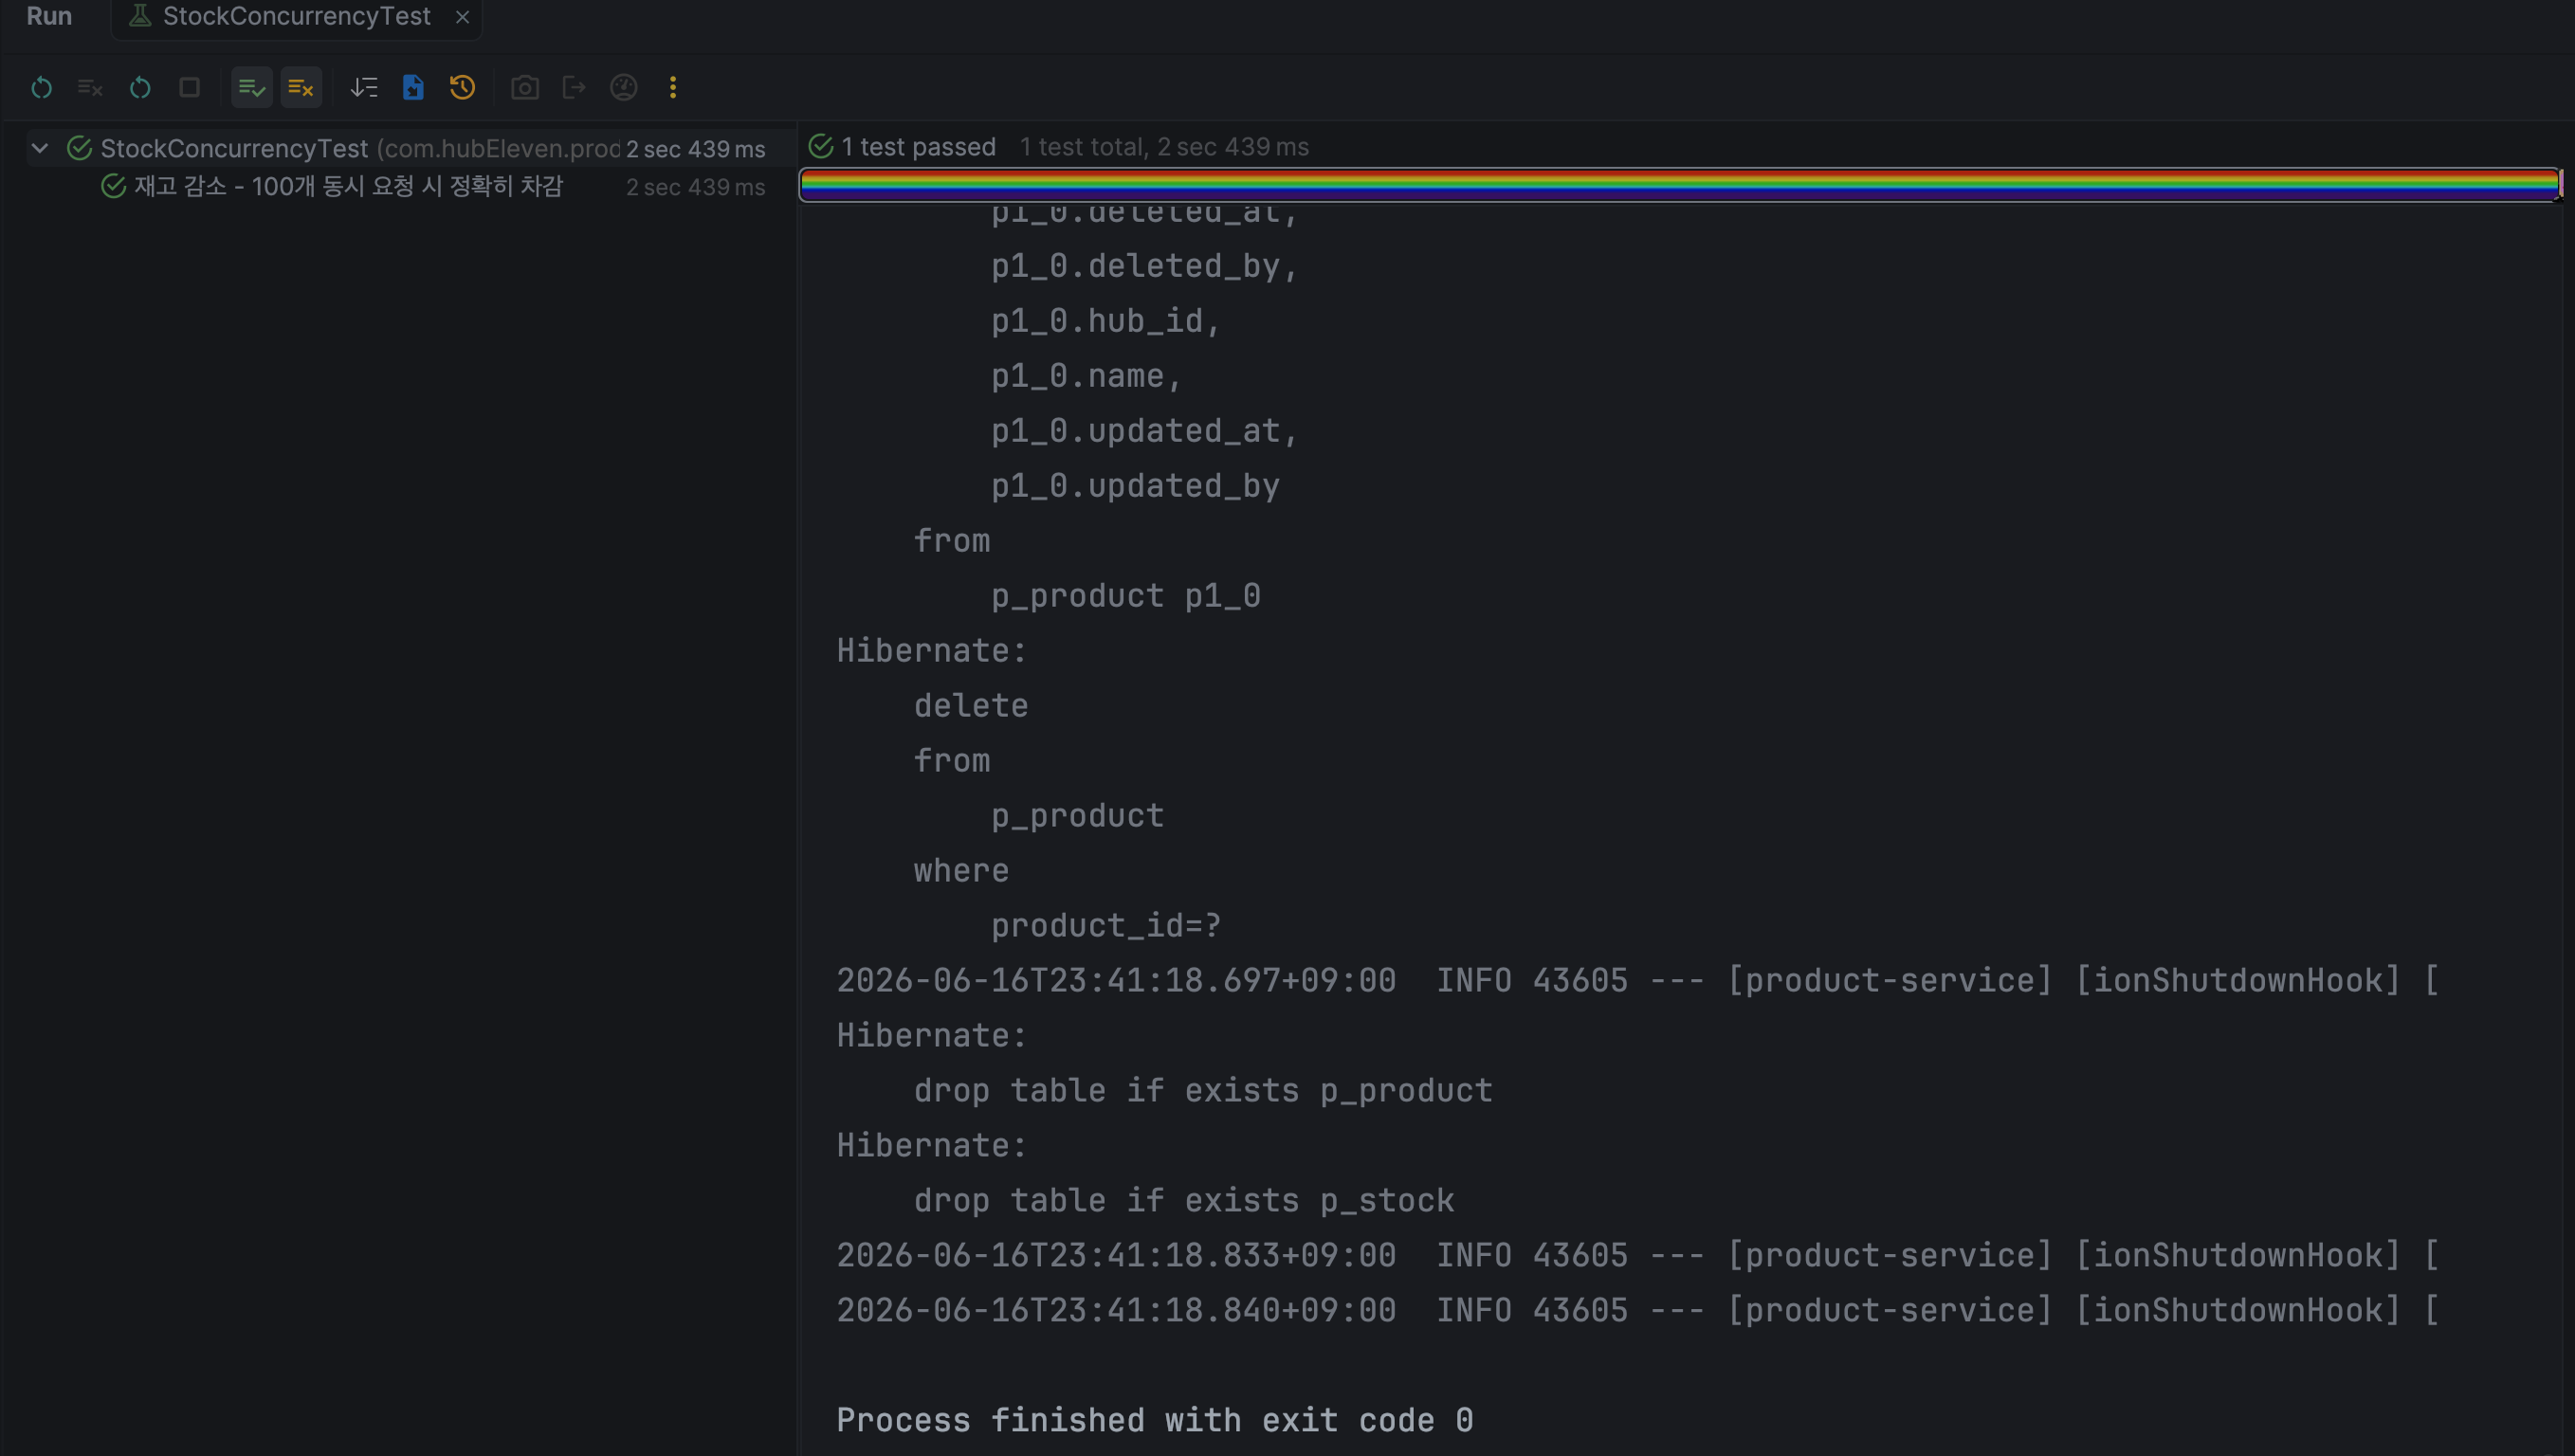Screen dimensions: 2575x1456
Task: Click the 'p1_0.name,' console line
Action: tap(1087, 375)
